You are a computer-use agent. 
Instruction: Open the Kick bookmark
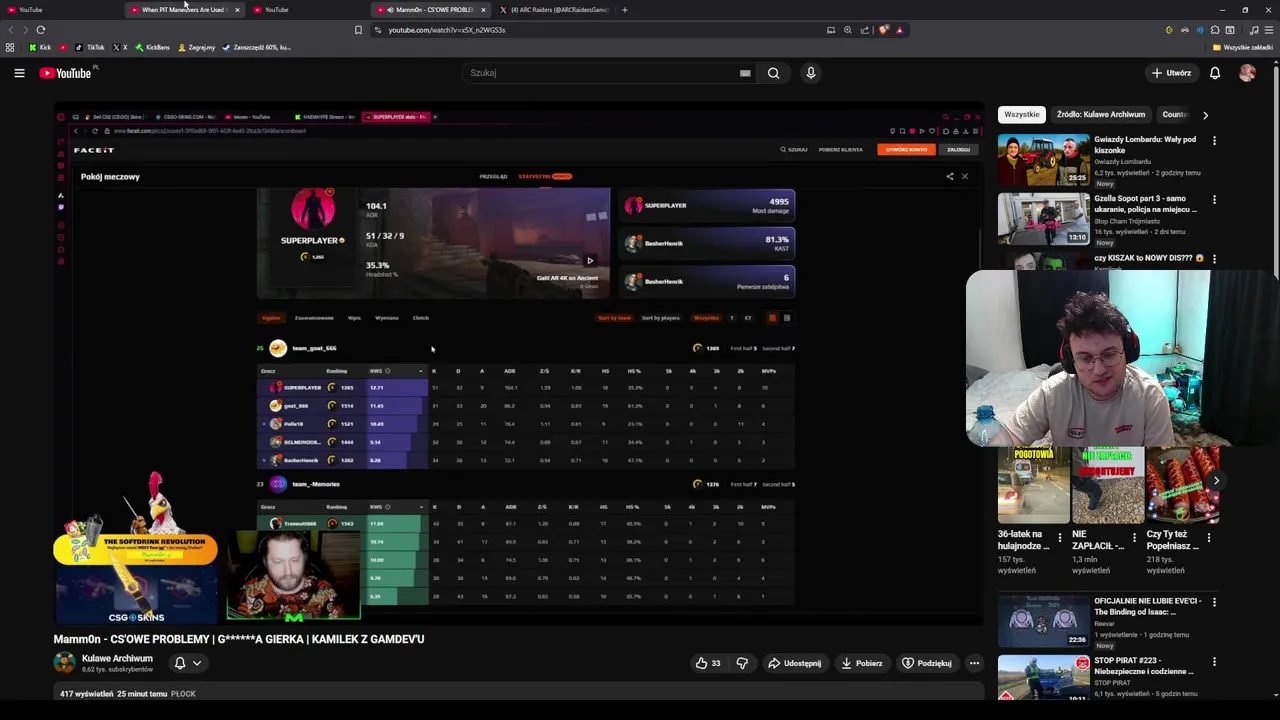pyautogui.click(x=40, y=47)
